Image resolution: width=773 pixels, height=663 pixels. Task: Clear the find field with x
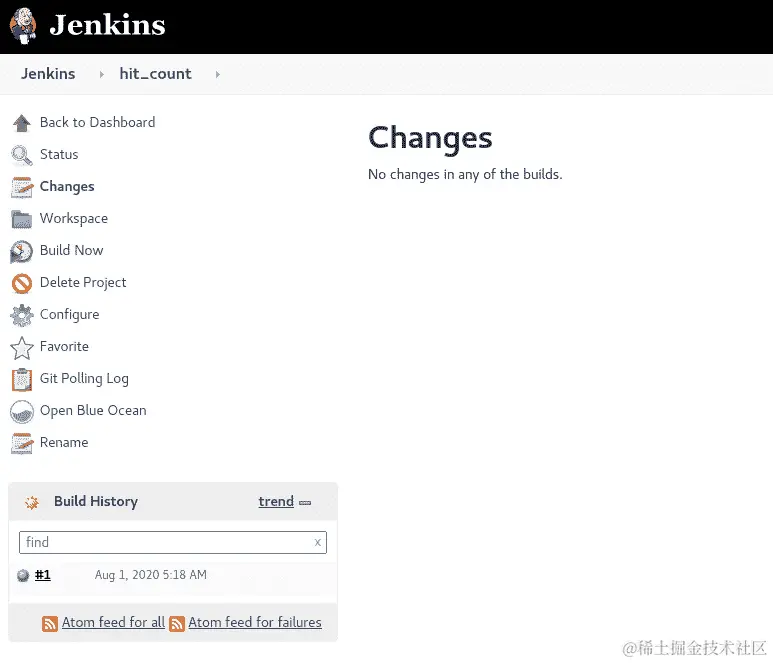pos(317,542)
